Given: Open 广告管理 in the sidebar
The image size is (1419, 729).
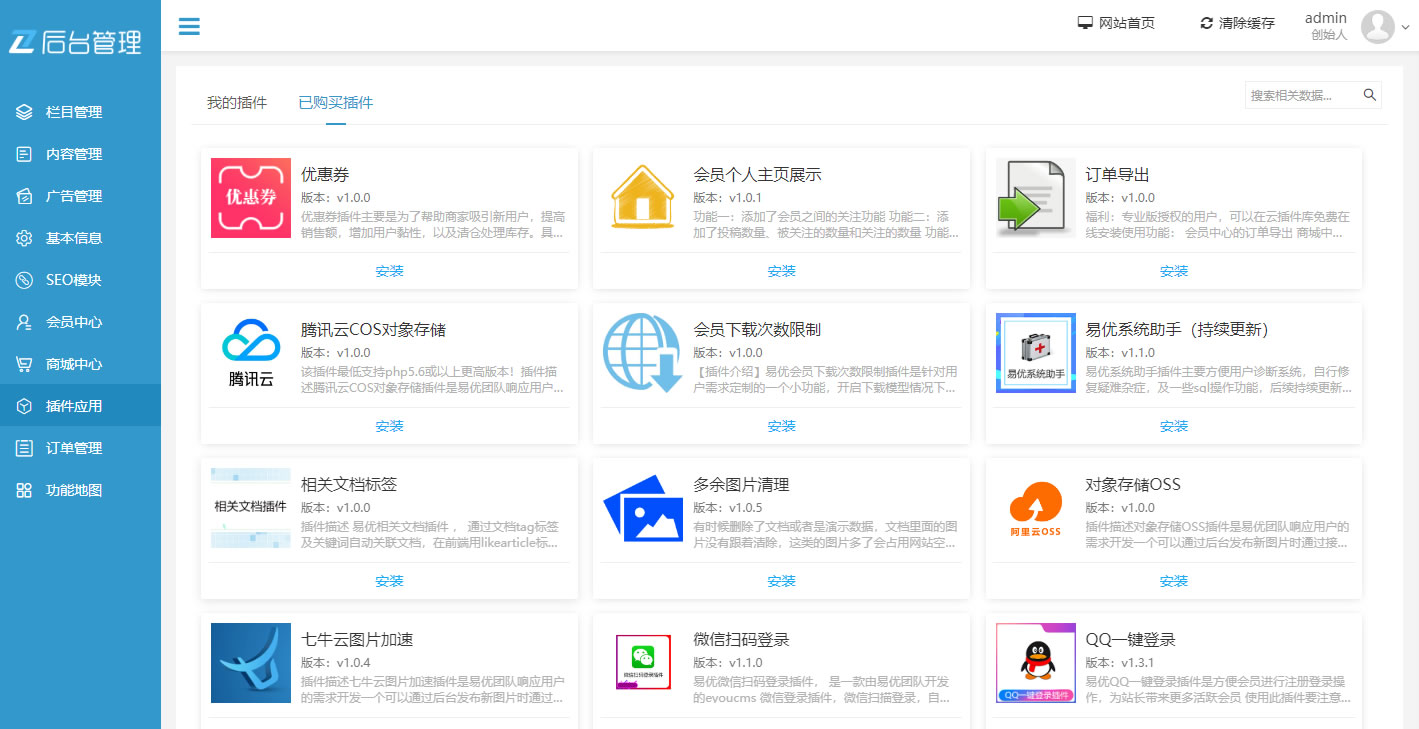Looking at the screenshot, I should (x=80, y=196).
